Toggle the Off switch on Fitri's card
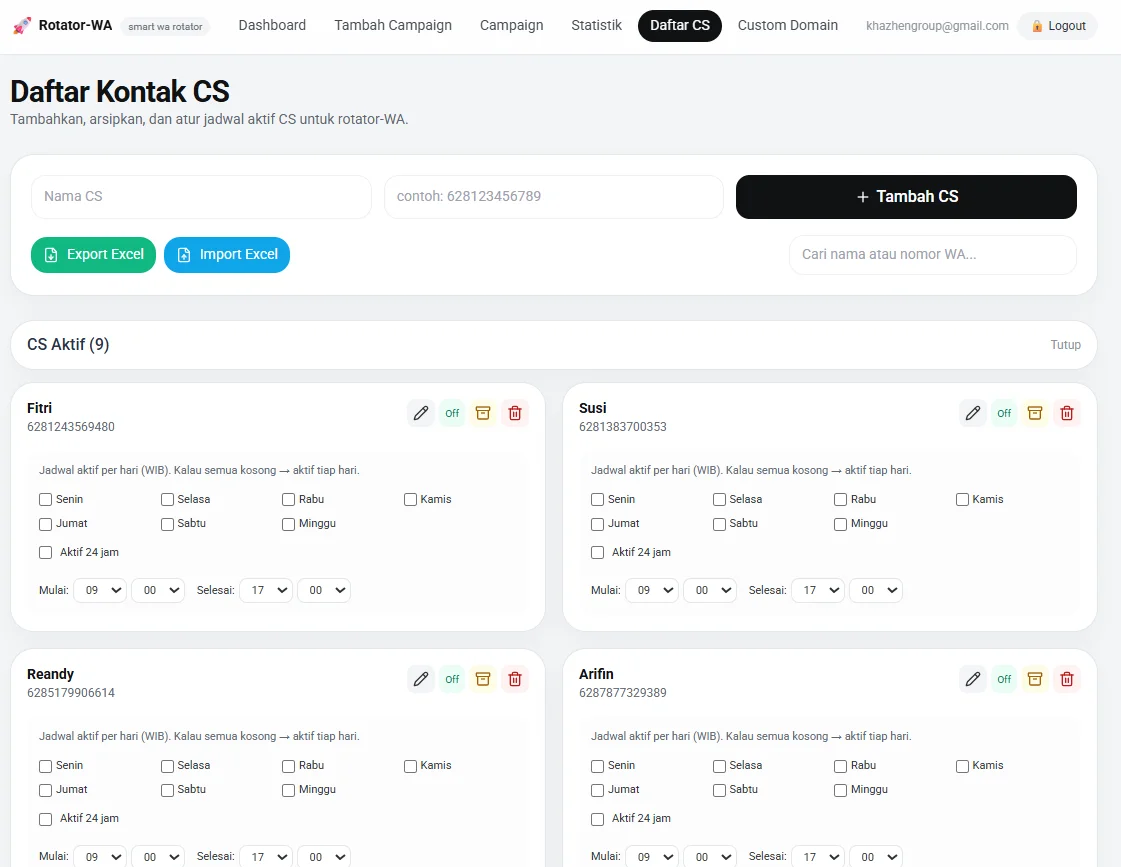Screen dimensions: 1121x867 coord(451,413)
